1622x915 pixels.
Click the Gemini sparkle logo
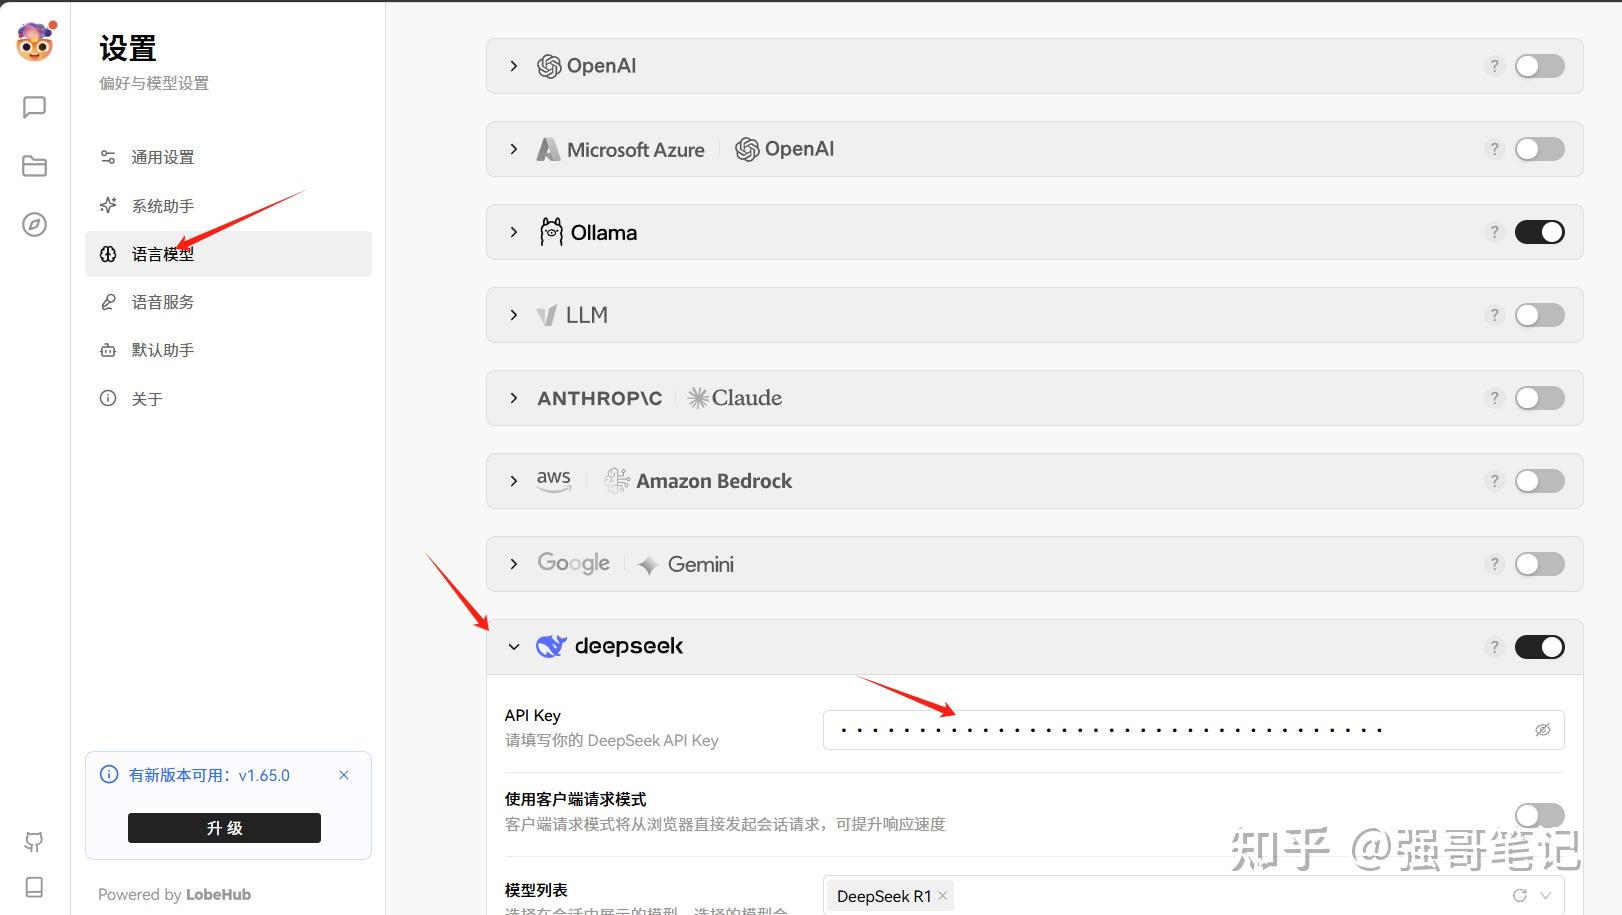(648, 565)
